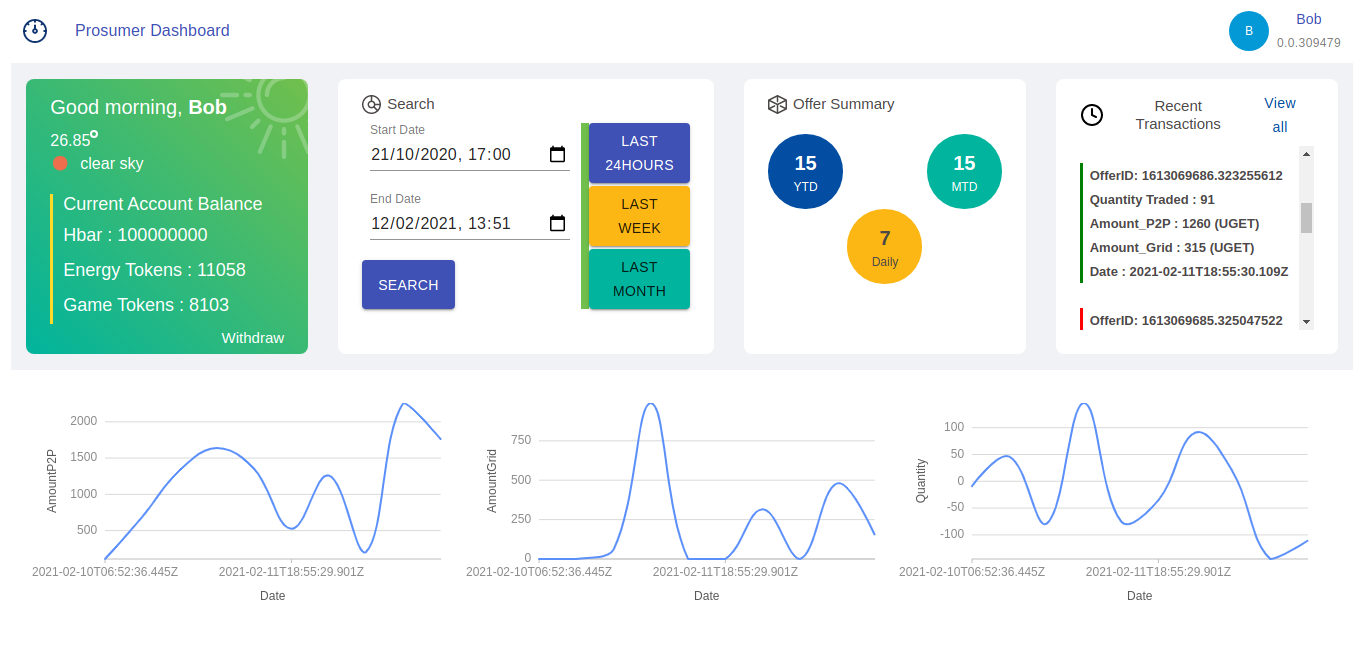Click the 7 Daily offers circle
Screen dimensions: 1365x668
pos(884,246)
